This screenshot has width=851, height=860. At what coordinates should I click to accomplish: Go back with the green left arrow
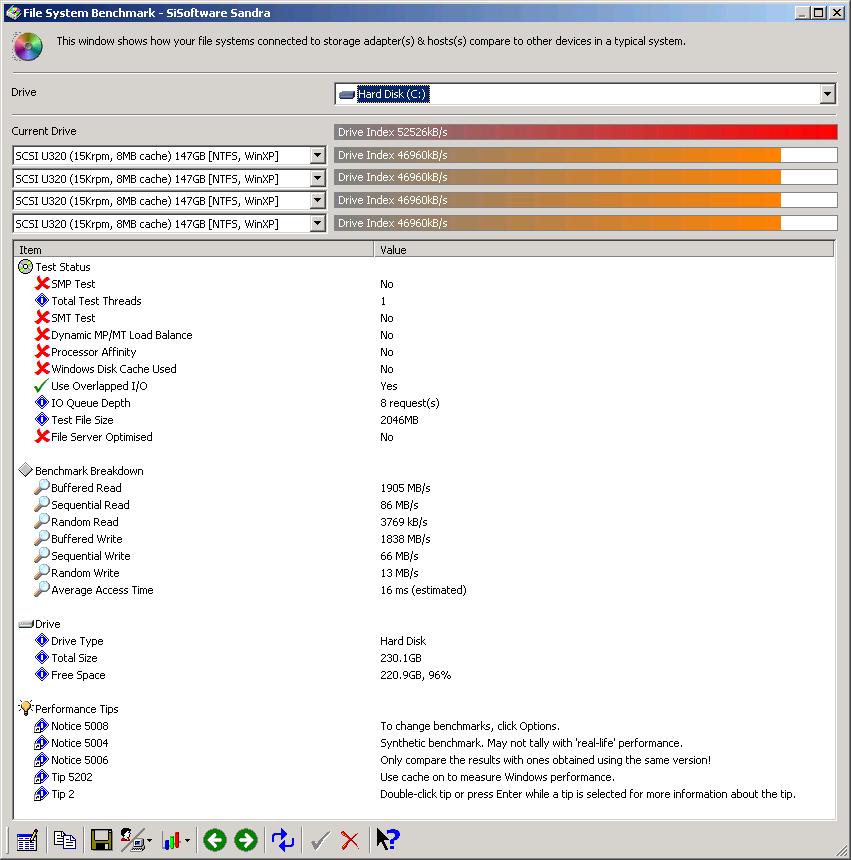tap(214, 840)
